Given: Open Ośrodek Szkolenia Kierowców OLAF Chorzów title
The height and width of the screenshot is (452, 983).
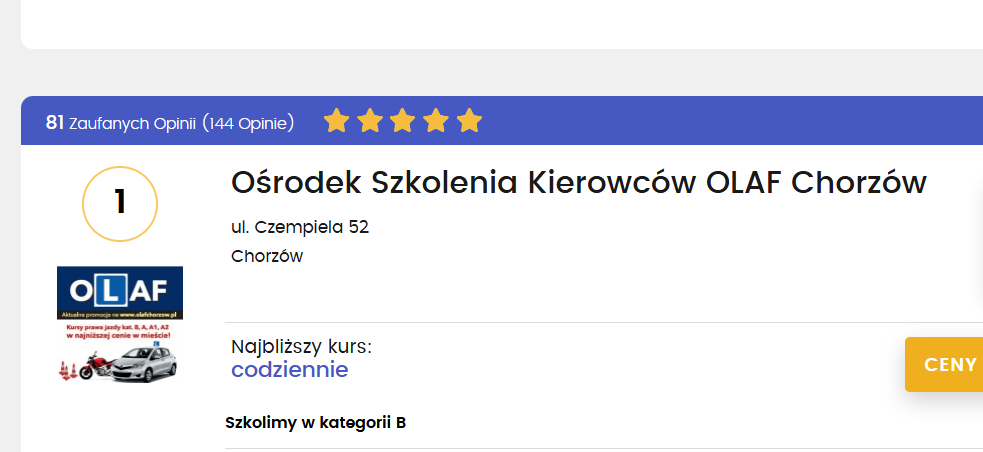Looking at the screenshot, I should click(579, 184).
